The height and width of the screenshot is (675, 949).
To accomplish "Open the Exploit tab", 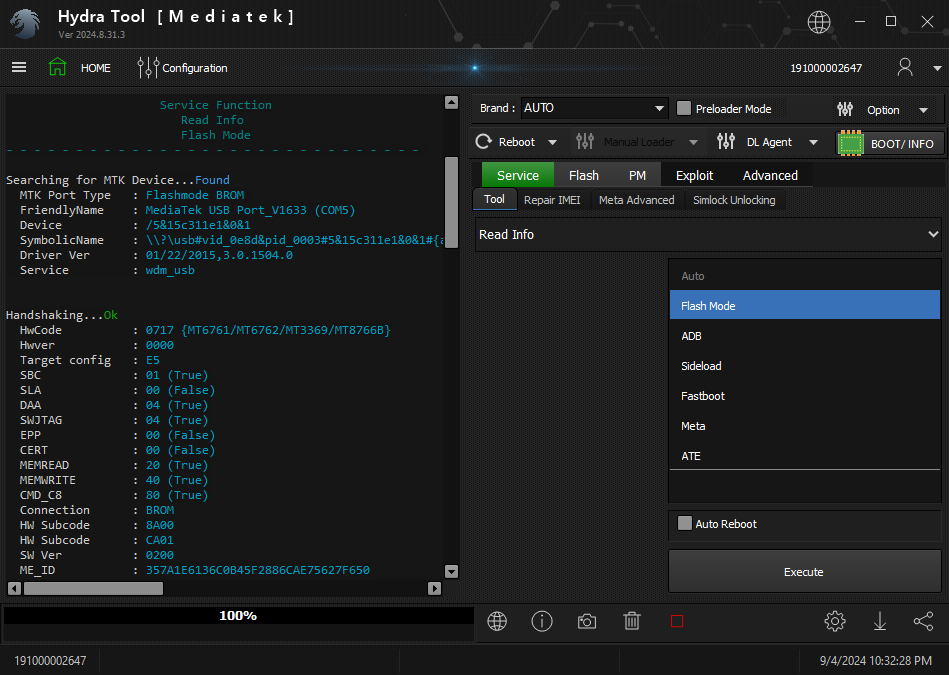I will pos(694,175).
